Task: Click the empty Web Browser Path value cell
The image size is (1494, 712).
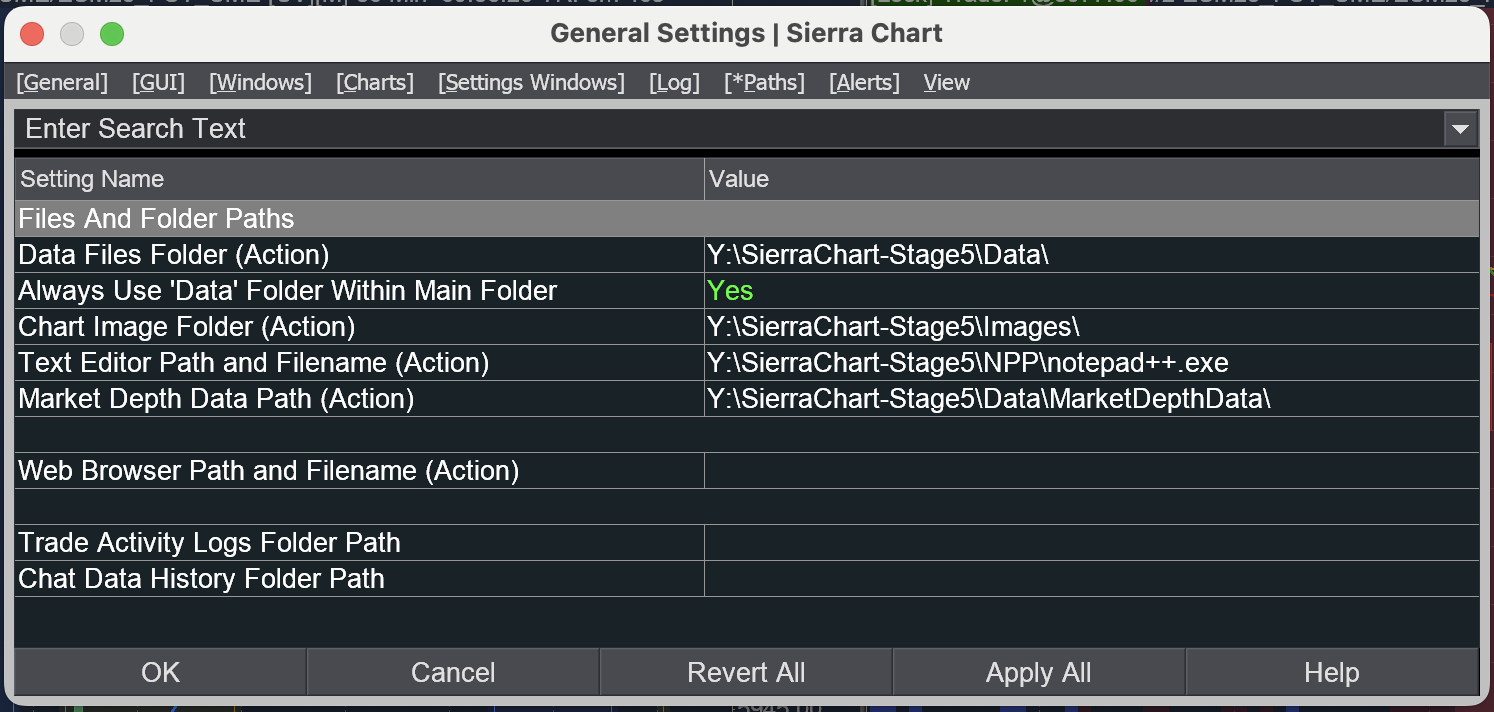Action: 1092,471
